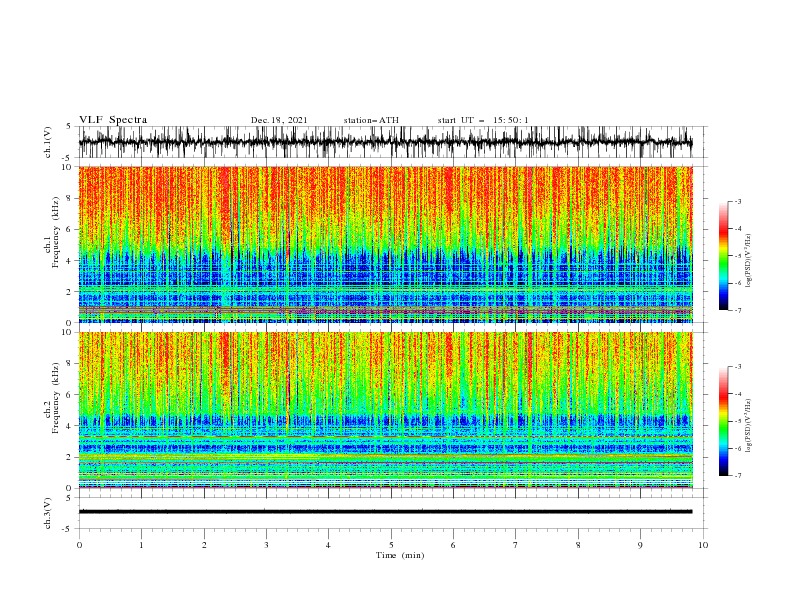Screen dimensions: 792x612
Task: Click the ch.1 log(PSD) colorbar label
Action: (x=749, y=261)
